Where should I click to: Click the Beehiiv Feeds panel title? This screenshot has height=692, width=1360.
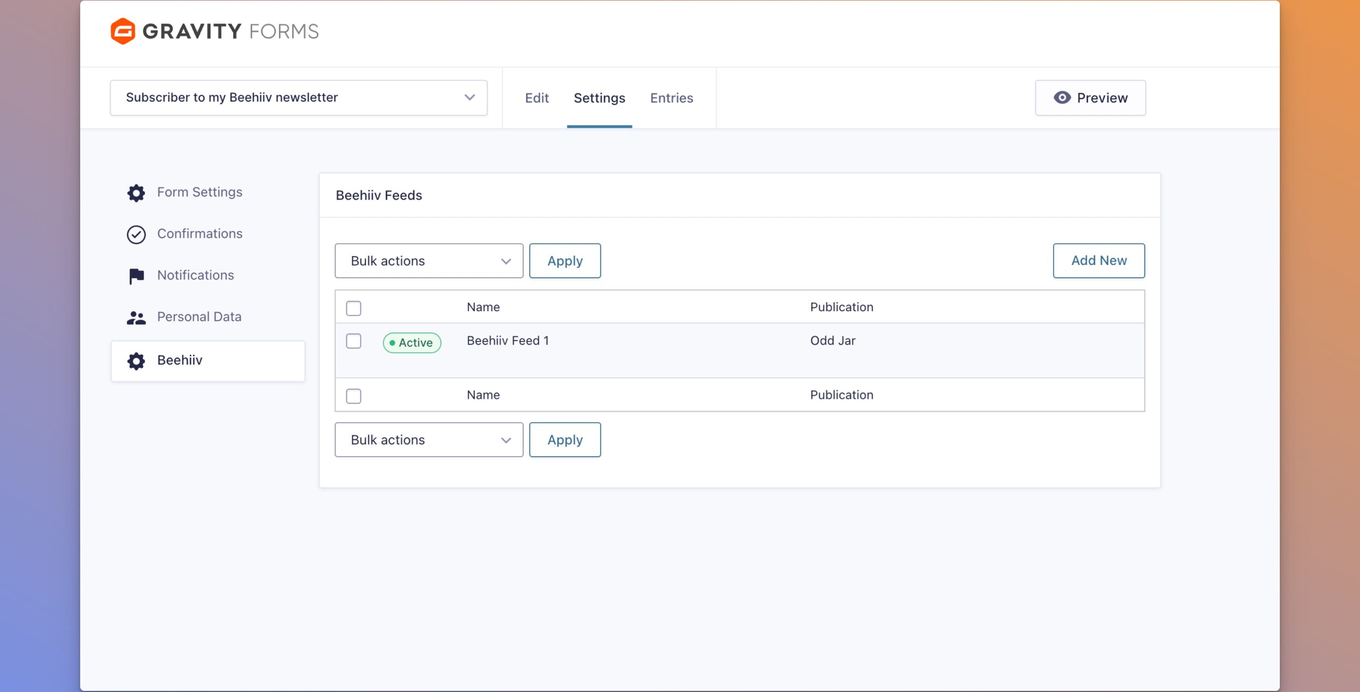point(379,195)
